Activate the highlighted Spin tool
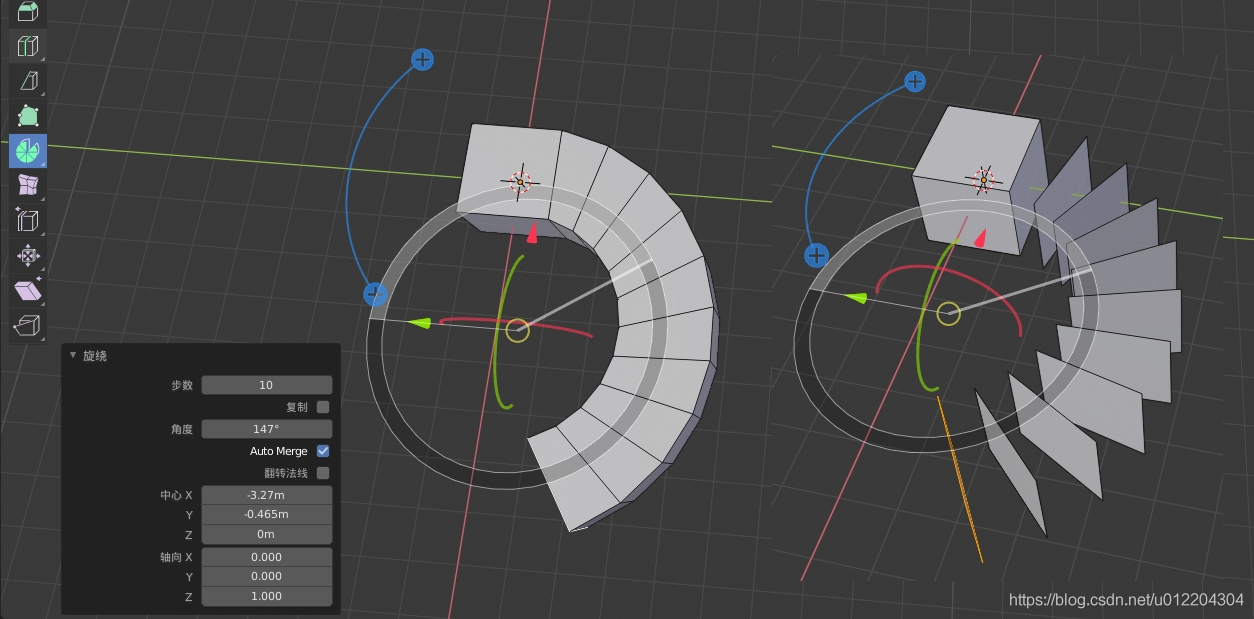This screenshot has width=1254, height=619. [28, 150]
